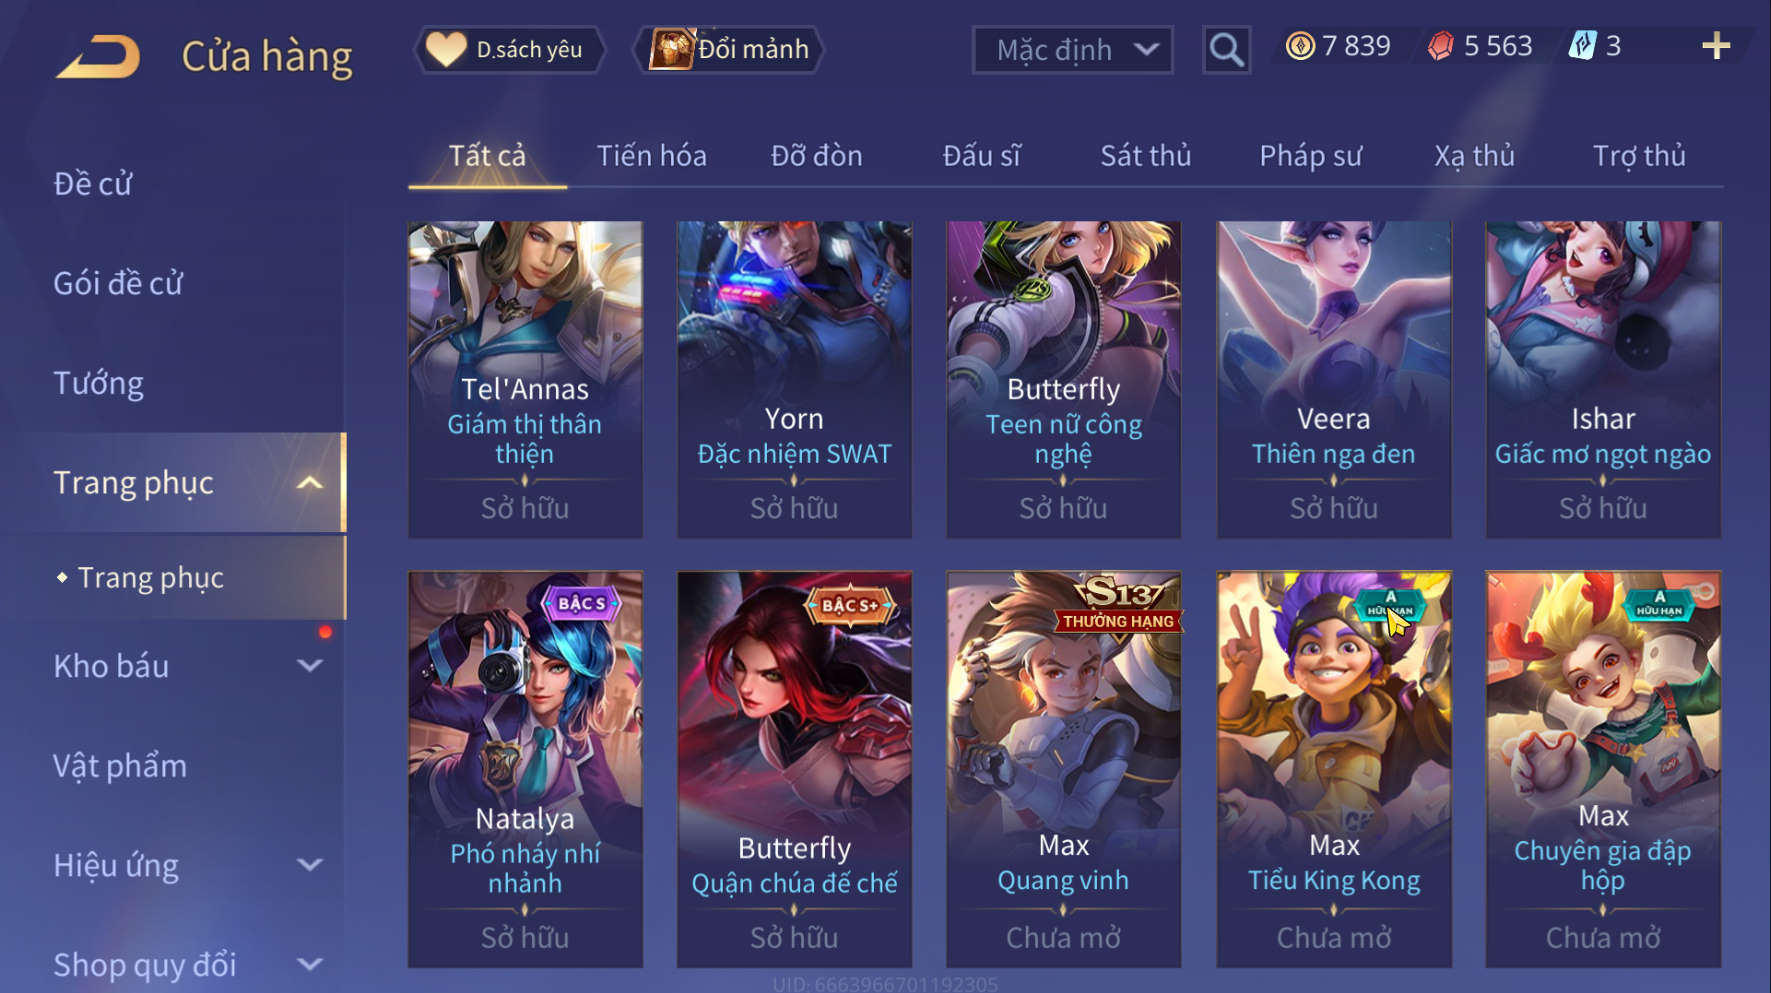Open Yorn Đặc nhiệm SWAT skin card
This screenshot has width=1771, height=993.
pos(794,379)
